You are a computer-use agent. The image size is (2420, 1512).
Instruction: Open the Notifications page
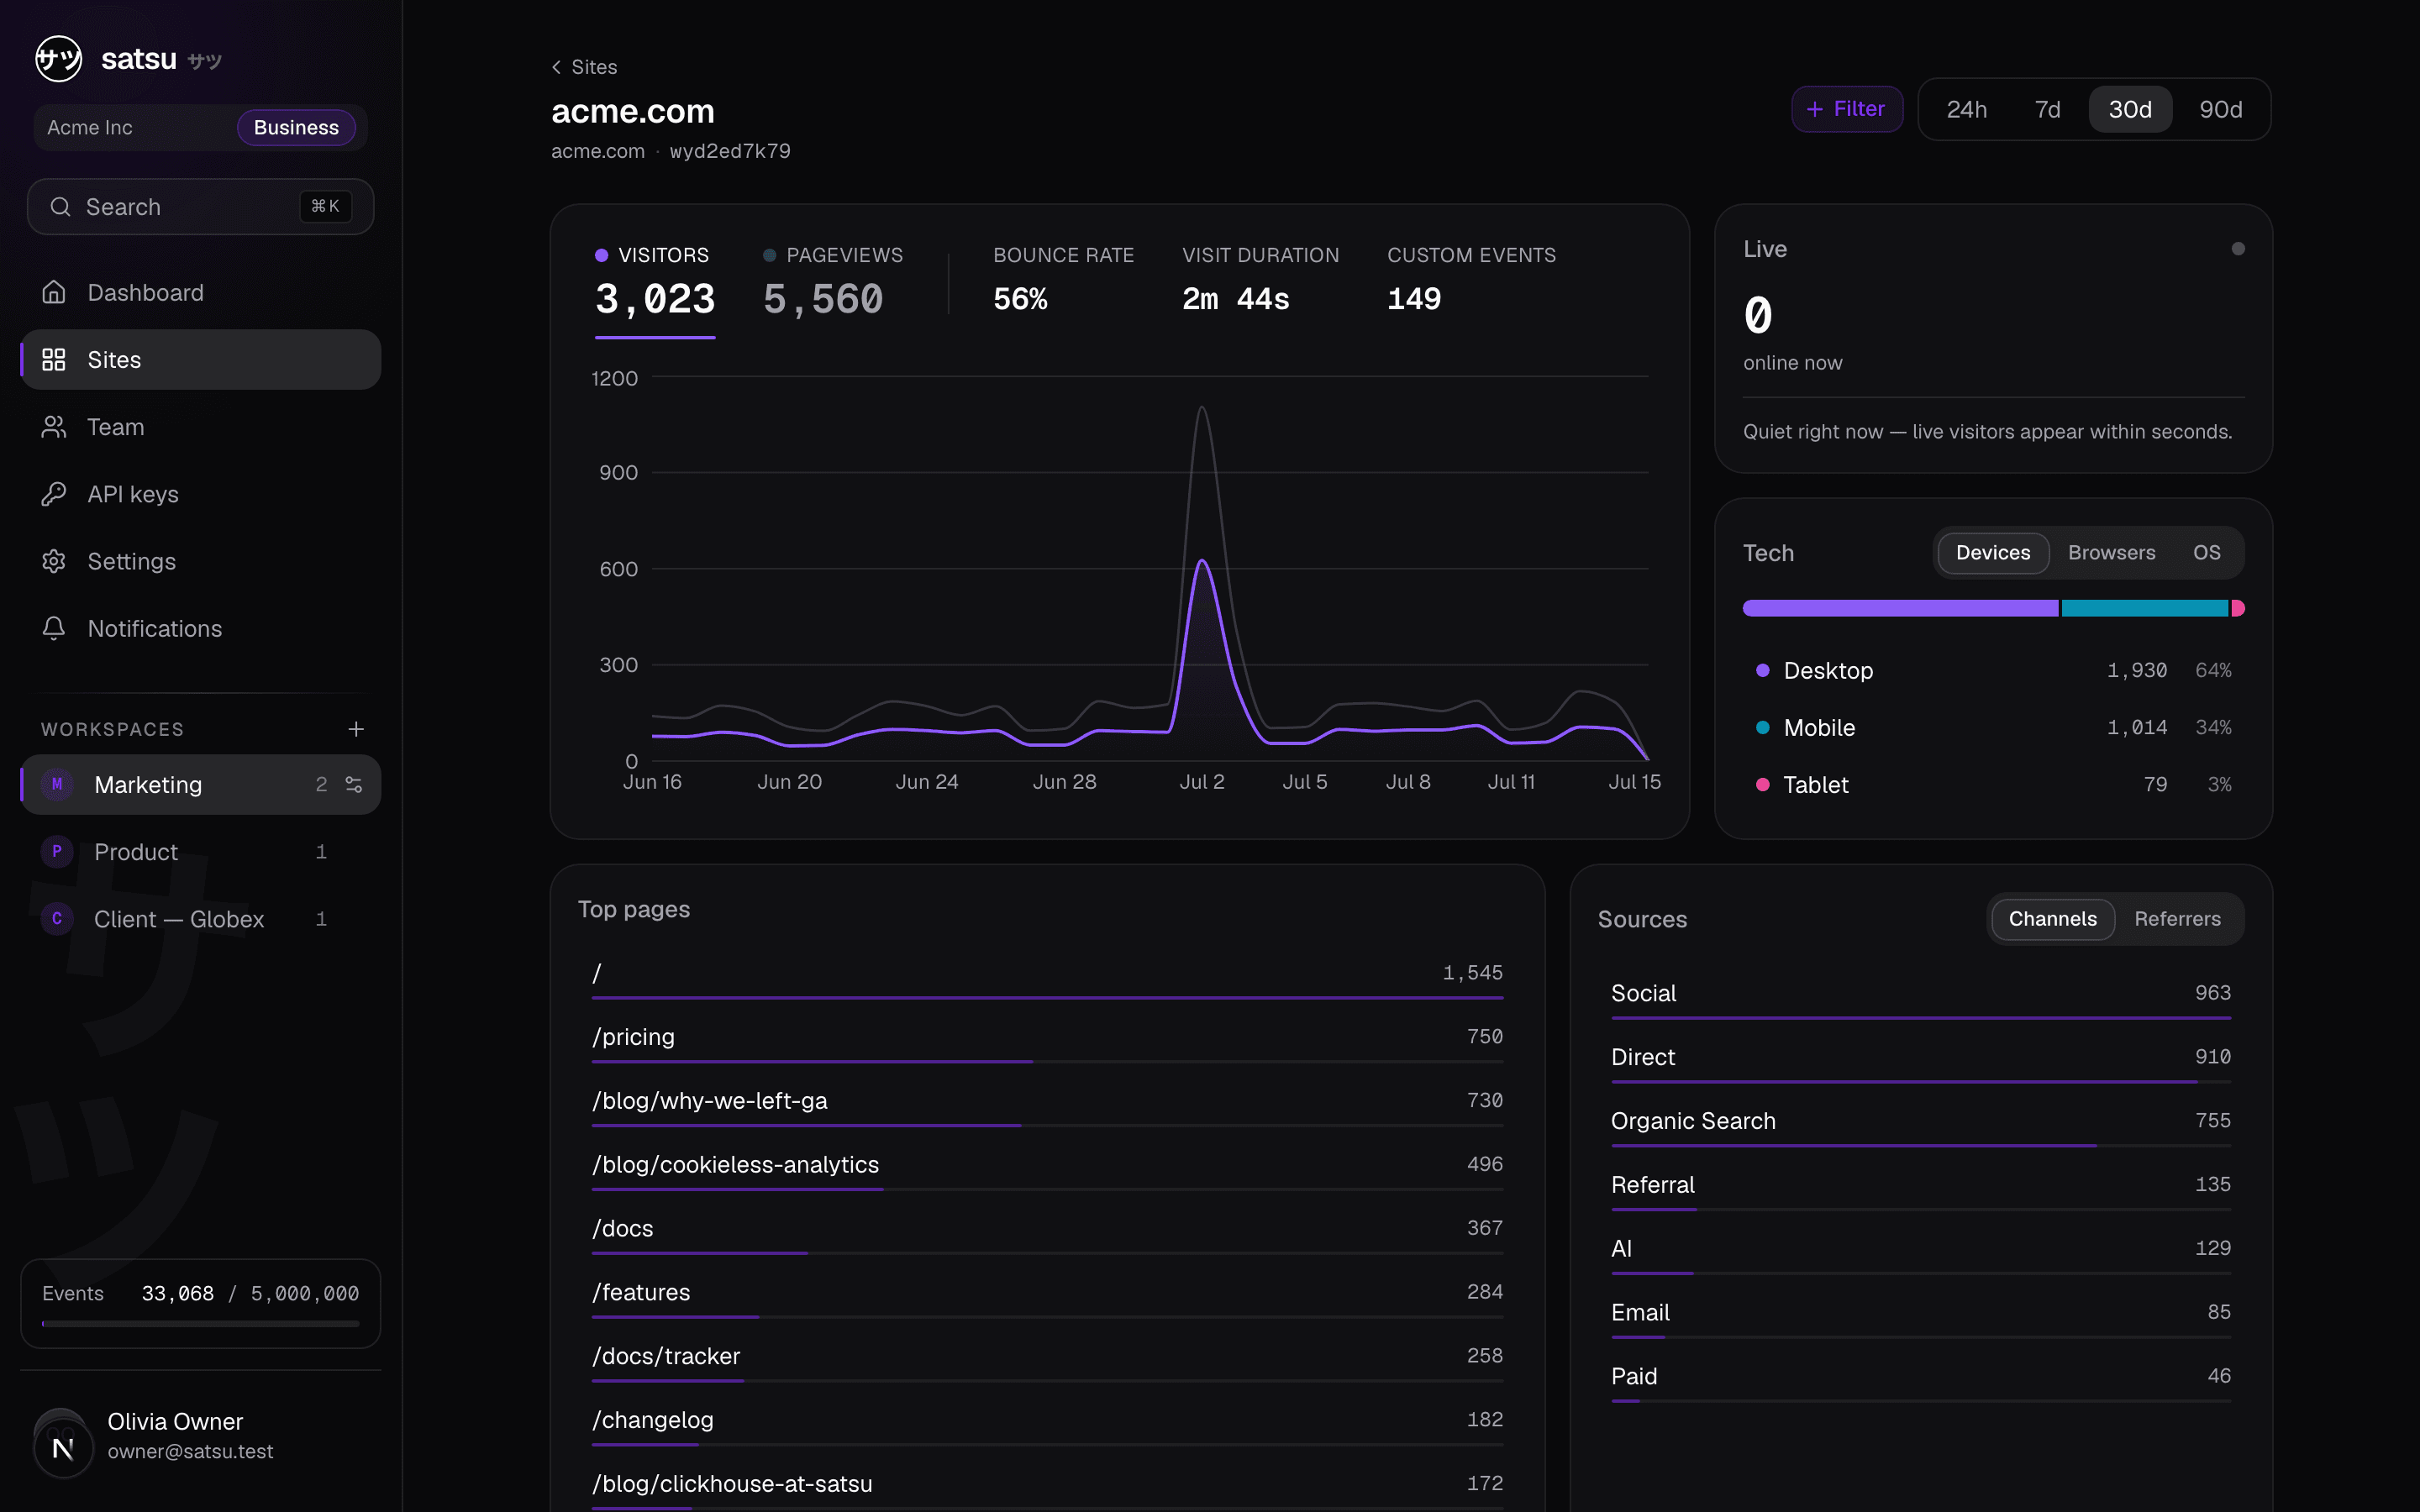coord(200,628)
